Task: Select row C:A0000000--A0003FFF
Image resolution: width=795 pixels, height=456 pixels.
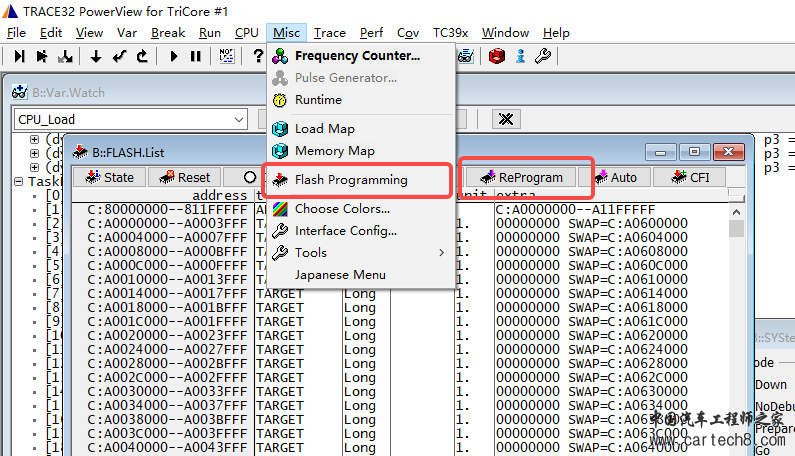Action: pos(167,223)
